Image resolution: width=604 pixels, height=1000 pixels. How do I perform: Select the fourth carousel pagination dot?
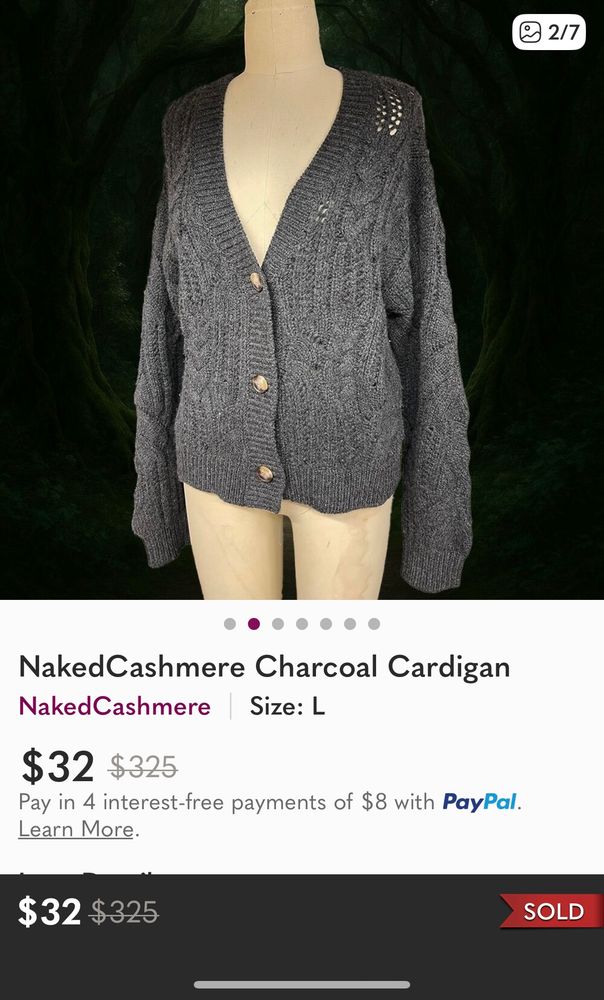(302, 624)
